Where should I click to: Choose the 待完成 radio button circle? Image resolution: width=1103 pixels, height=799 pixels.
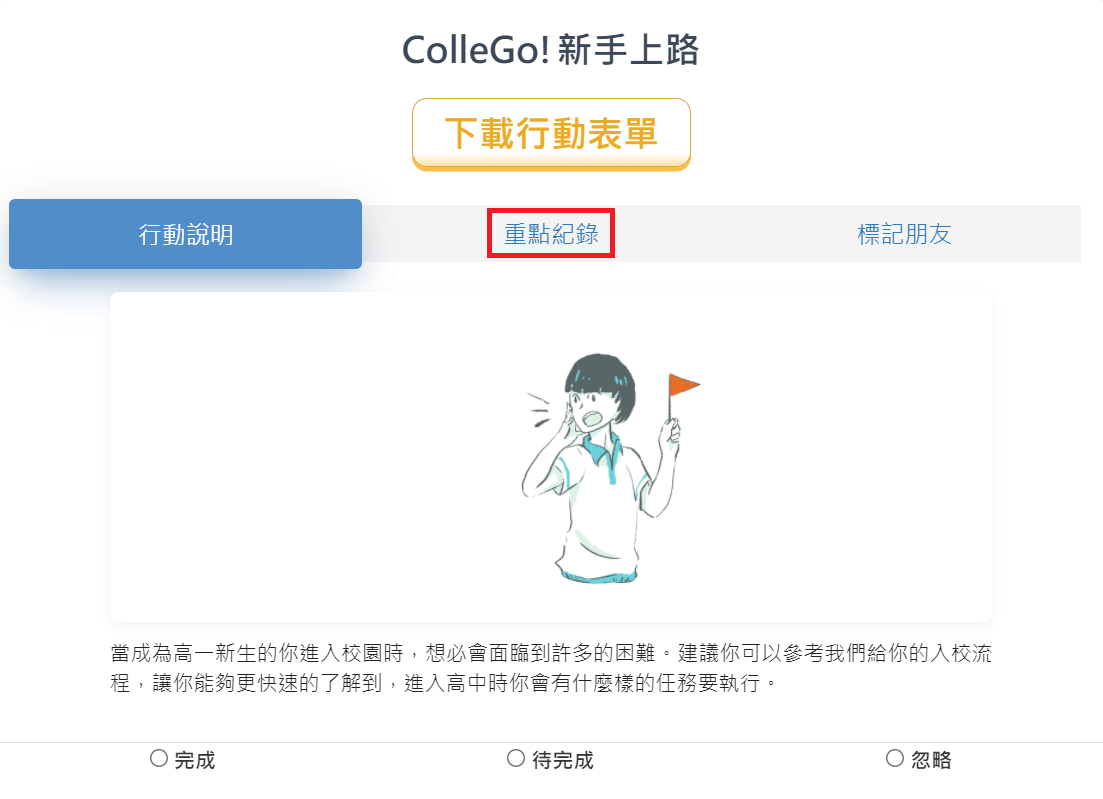(x=516, y=758)
